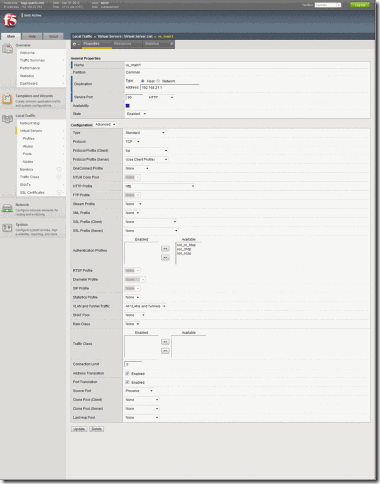Click the plus icon next to Traffic Class

pyautogui.click(x=59, y=177)
